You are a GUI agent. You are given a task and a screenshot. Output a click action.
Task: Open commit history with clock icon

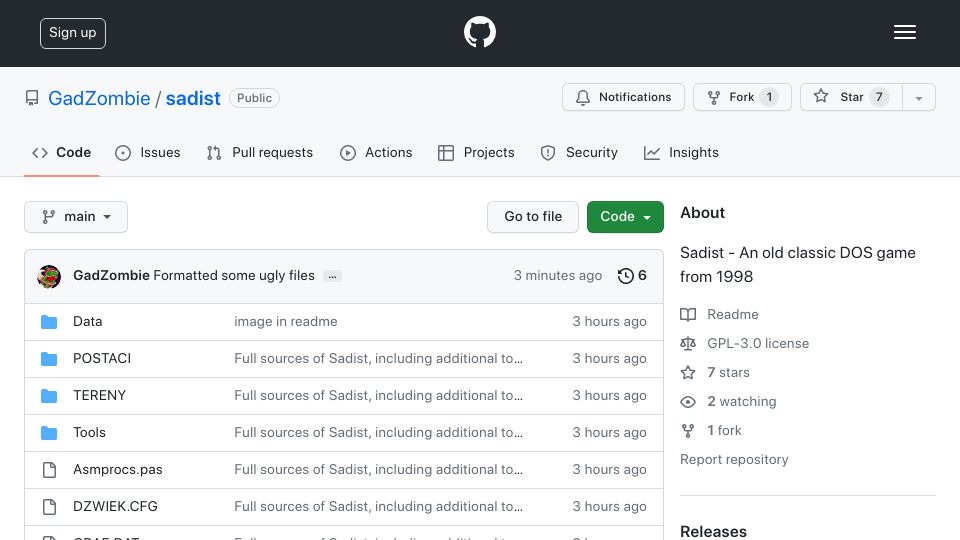(632, 276)
